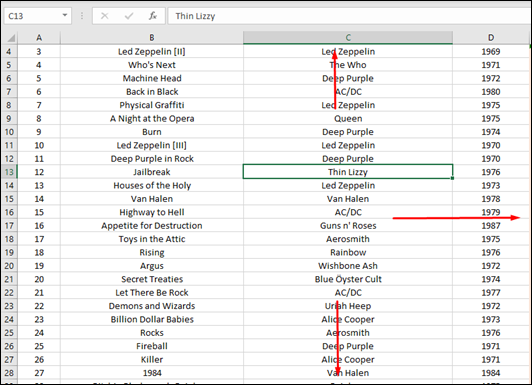Image resolution: width=532 pixels, height=385 pixels.
Task: Select the Wishbone Ash cell
Action: coord(348,266)
